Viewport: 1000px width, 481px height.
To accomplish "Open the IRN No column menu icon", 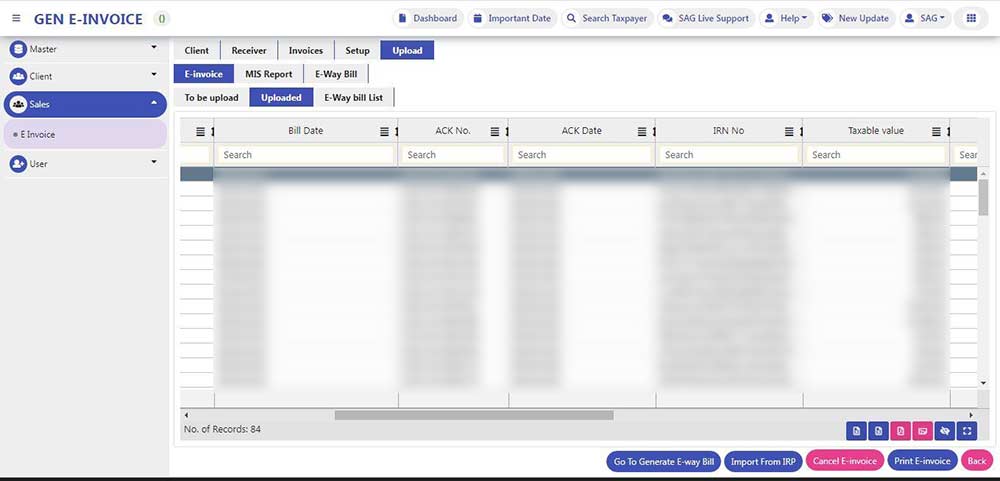I will tap(790, 132).
